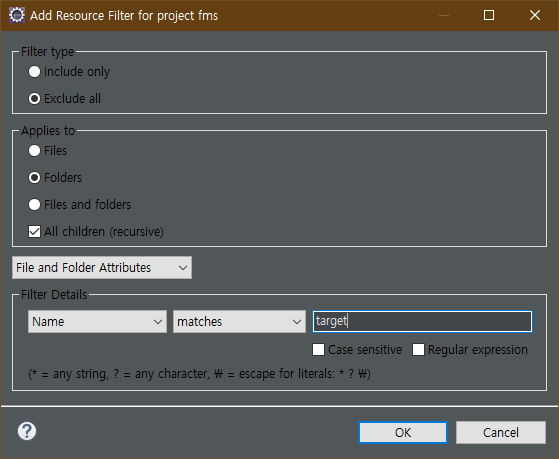Maximize the Add Resource Filter dialog
Viewport: 559px width, 459px height.
(x=489, y=15)
